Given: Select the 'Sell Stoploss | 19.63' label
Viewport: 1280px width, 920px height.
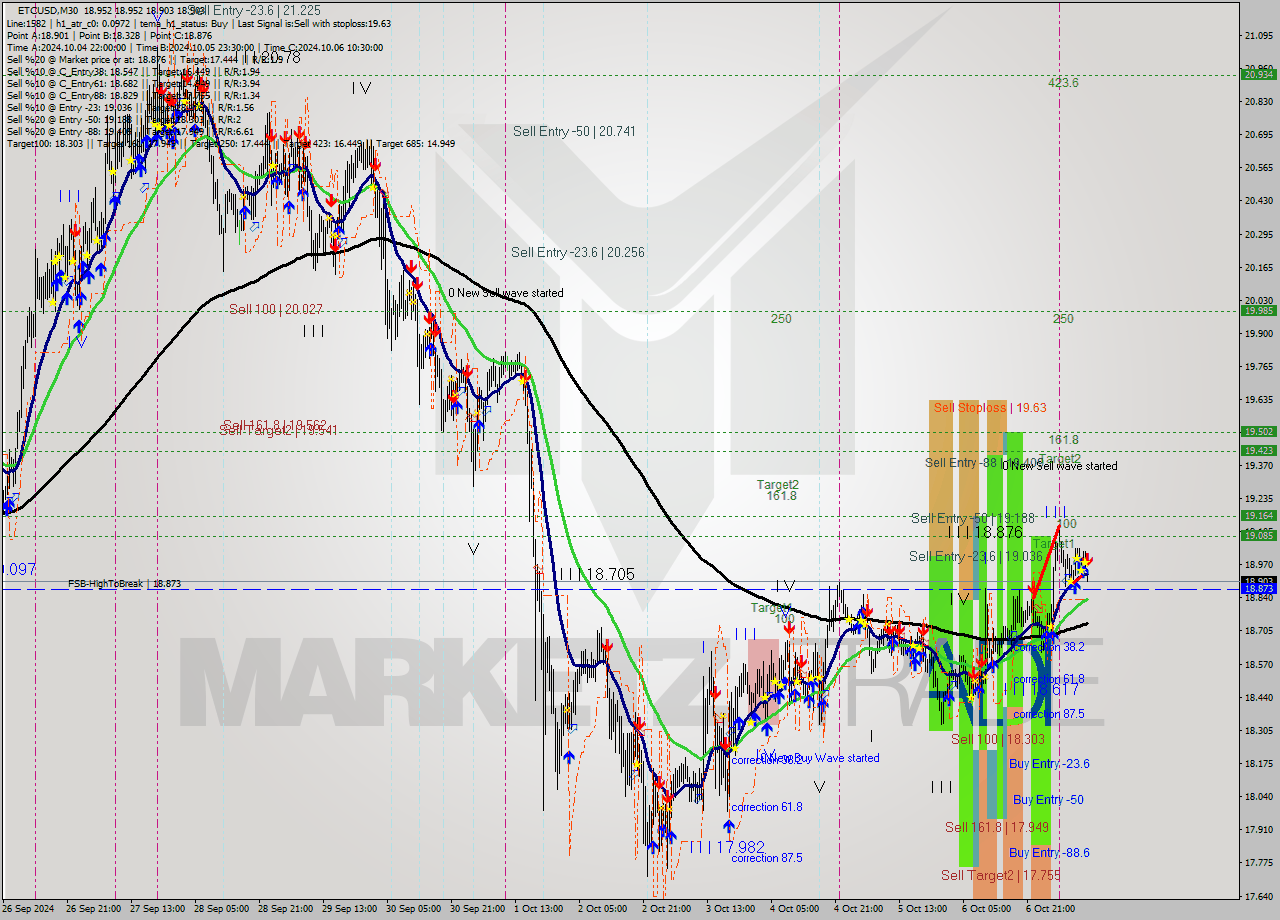Looking at the screenshot, I should (x=990, y=407).
